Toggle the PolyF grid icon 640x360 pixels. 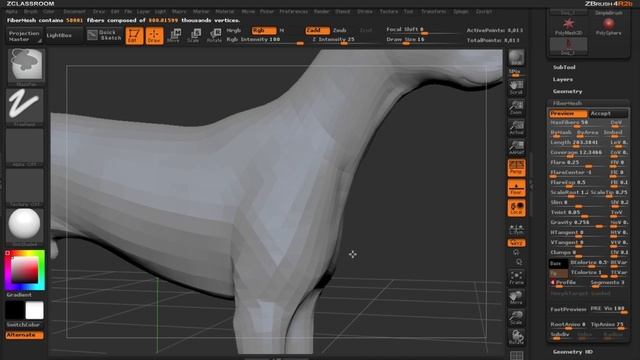tap(516, 355)
